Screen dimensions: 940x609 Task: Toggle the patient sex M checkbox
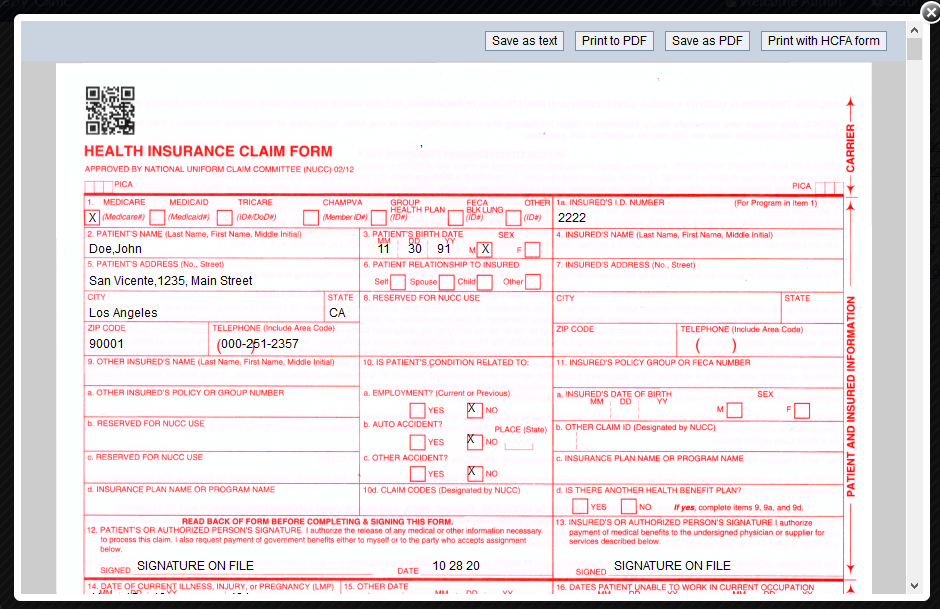coord(484,249)
